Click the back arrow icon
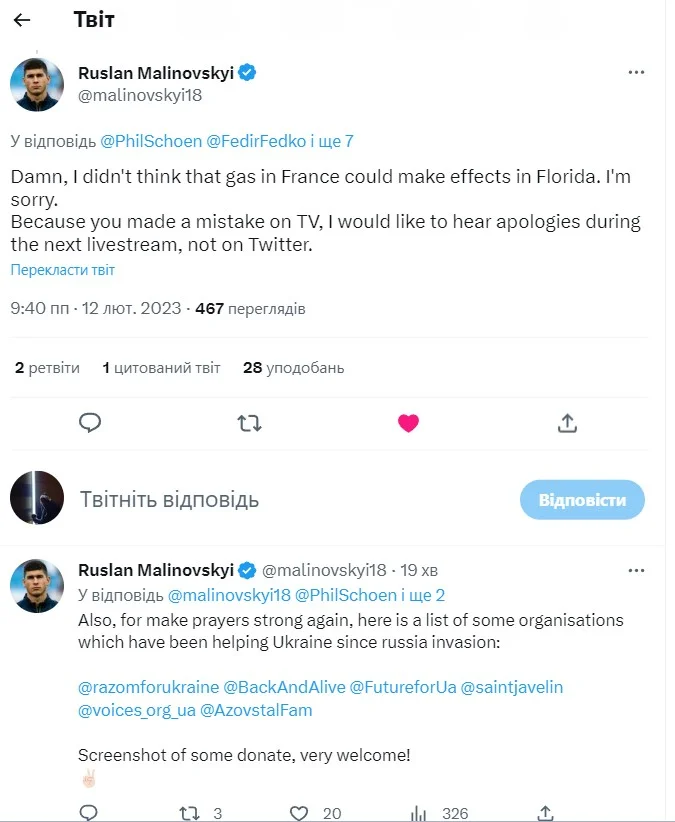 (22, 20)
